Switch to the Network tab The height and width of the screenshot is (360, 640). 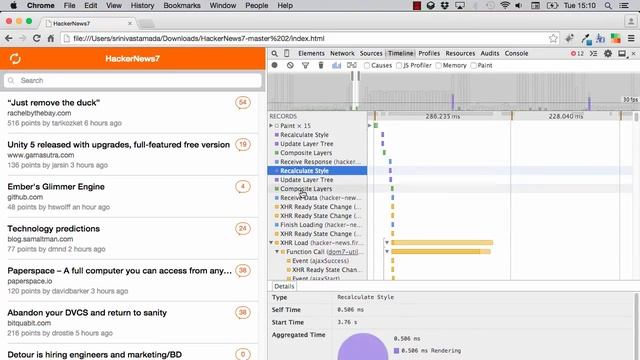342,53
